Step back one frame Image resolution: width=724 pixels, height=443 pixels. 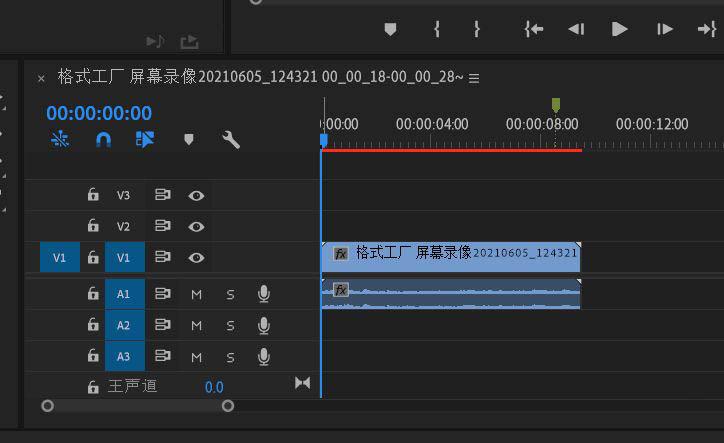(x=576, y=29)
